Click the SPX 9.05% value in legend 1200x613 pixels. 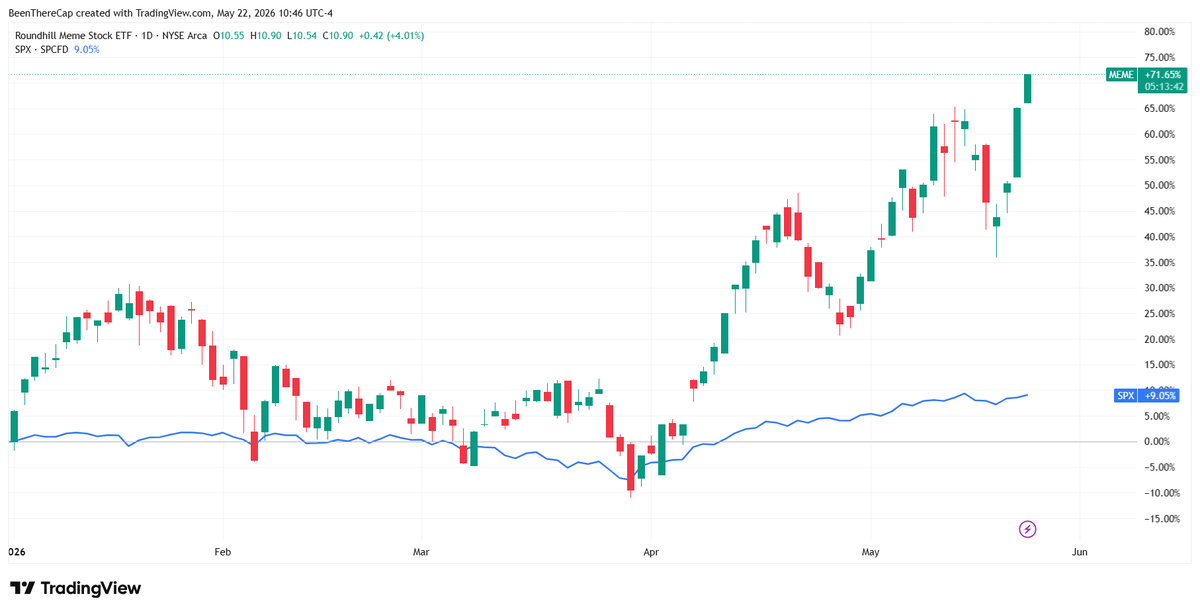[x=87, y=49]
